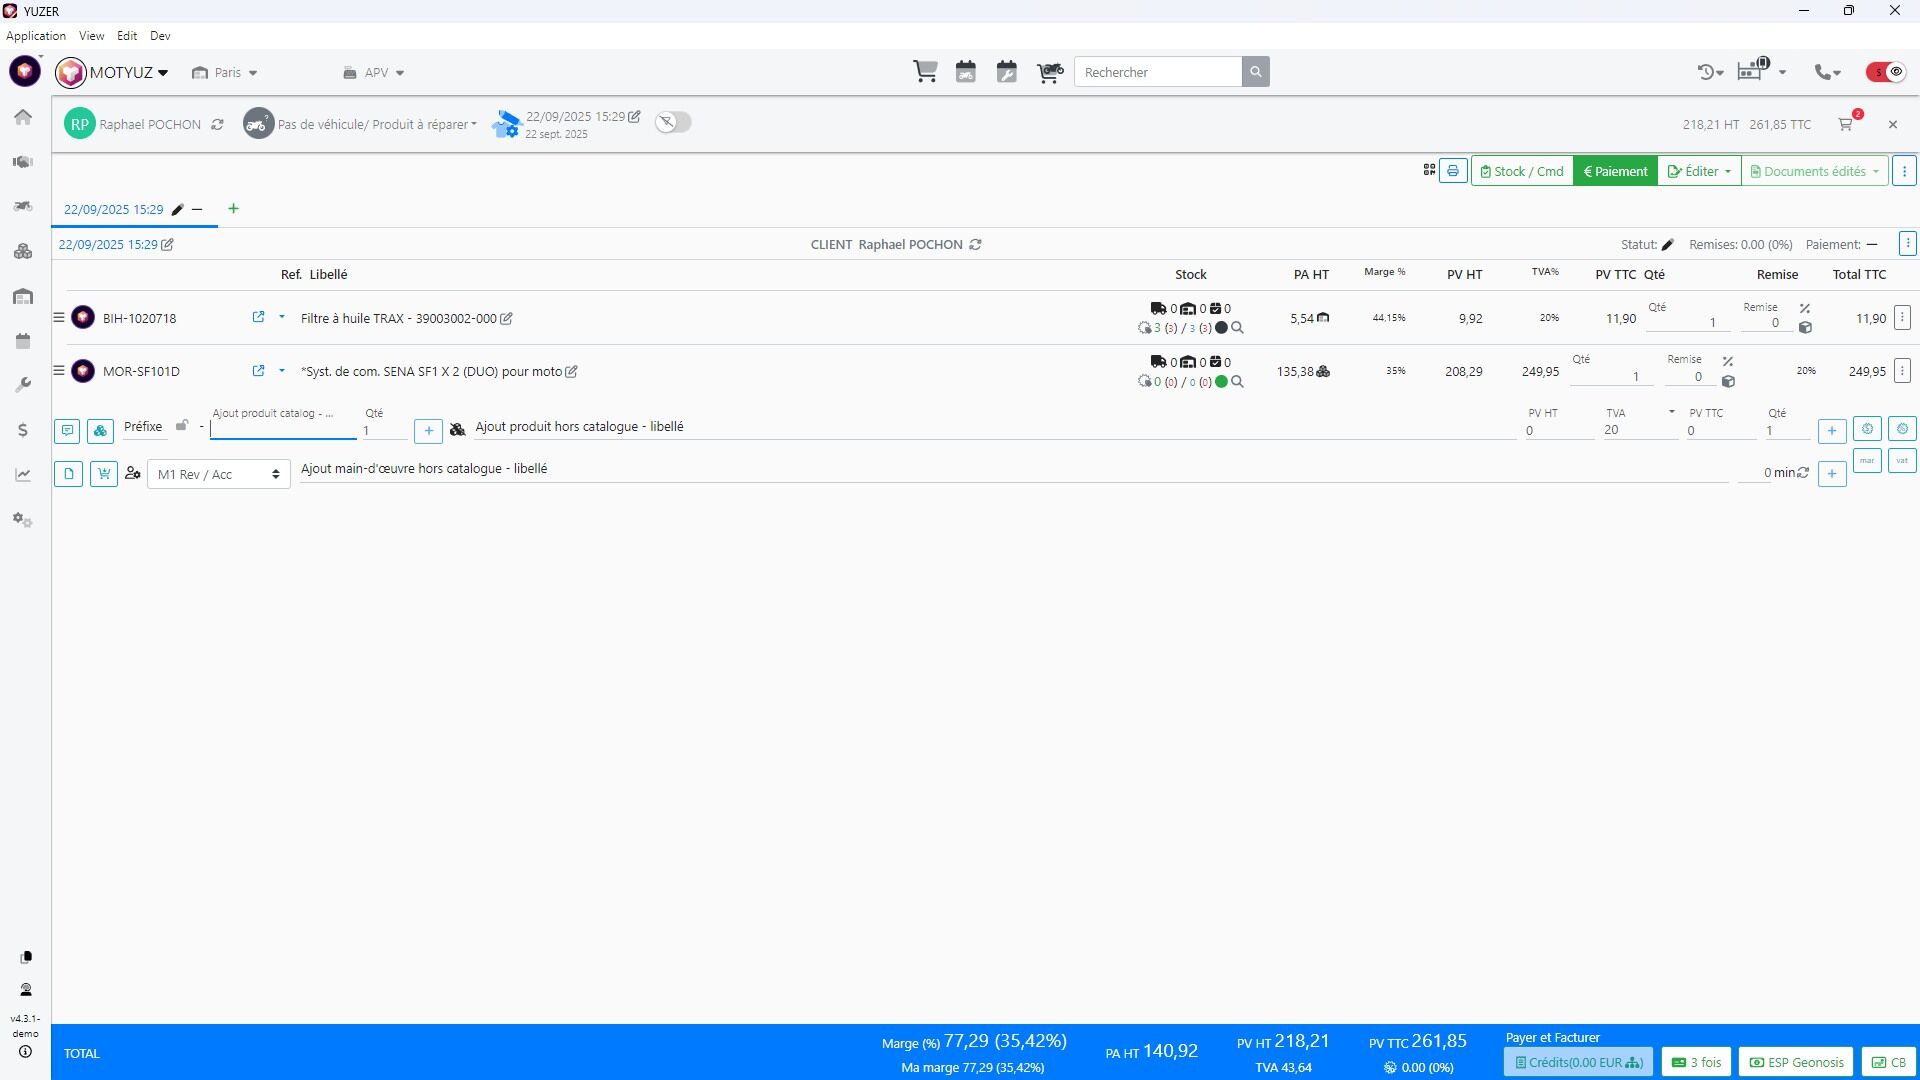Viewport: 1920px width, 1080px height.
Task: Click the statistics chart icon in sidebar
Action: [23, 475]
